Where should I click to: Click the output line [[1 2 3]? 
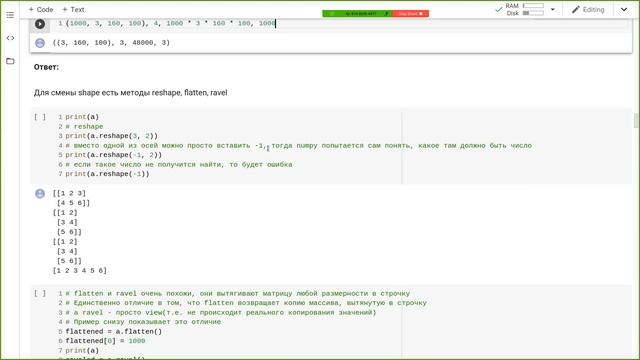pyautogui.click(x=69, y=193)
